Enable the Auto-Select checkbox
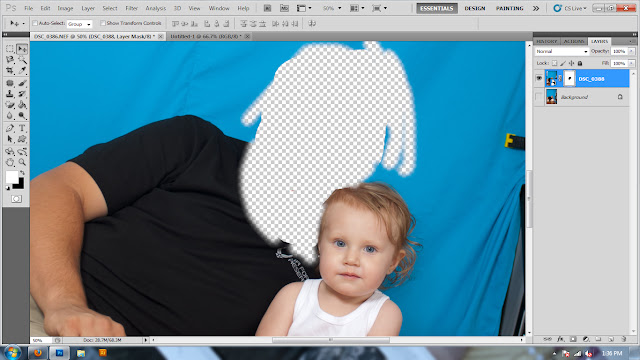The image size is (640, 360). click(x=35, y=23)
